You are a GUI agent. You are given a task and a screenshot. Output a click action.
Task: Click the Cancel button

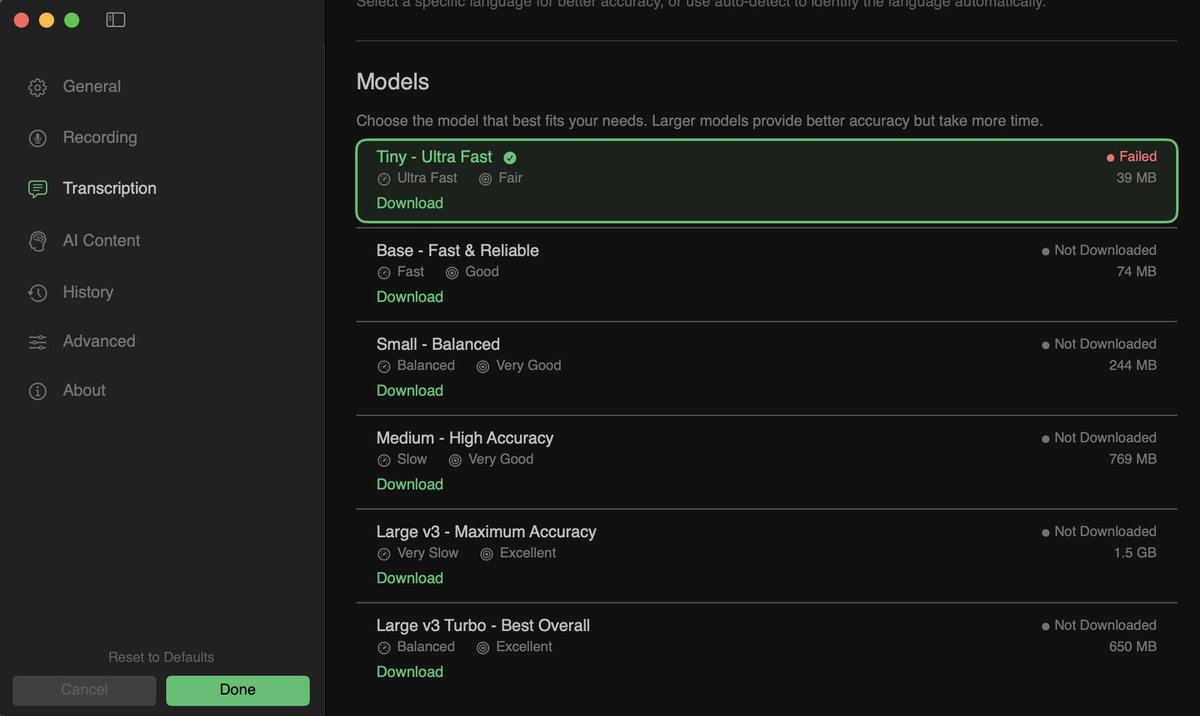coord(84,690)
